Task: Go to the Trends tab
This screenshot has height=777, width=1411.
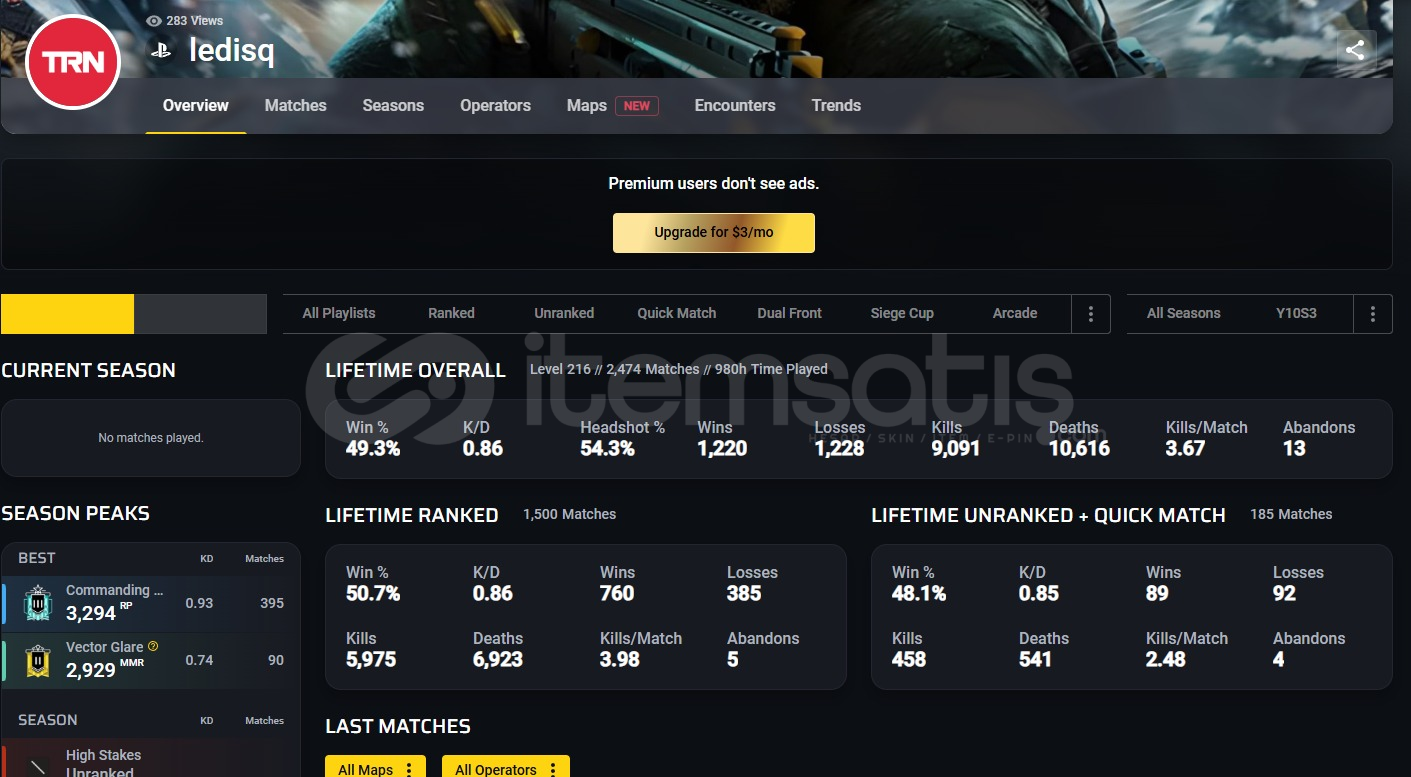Action: [836, 106]
